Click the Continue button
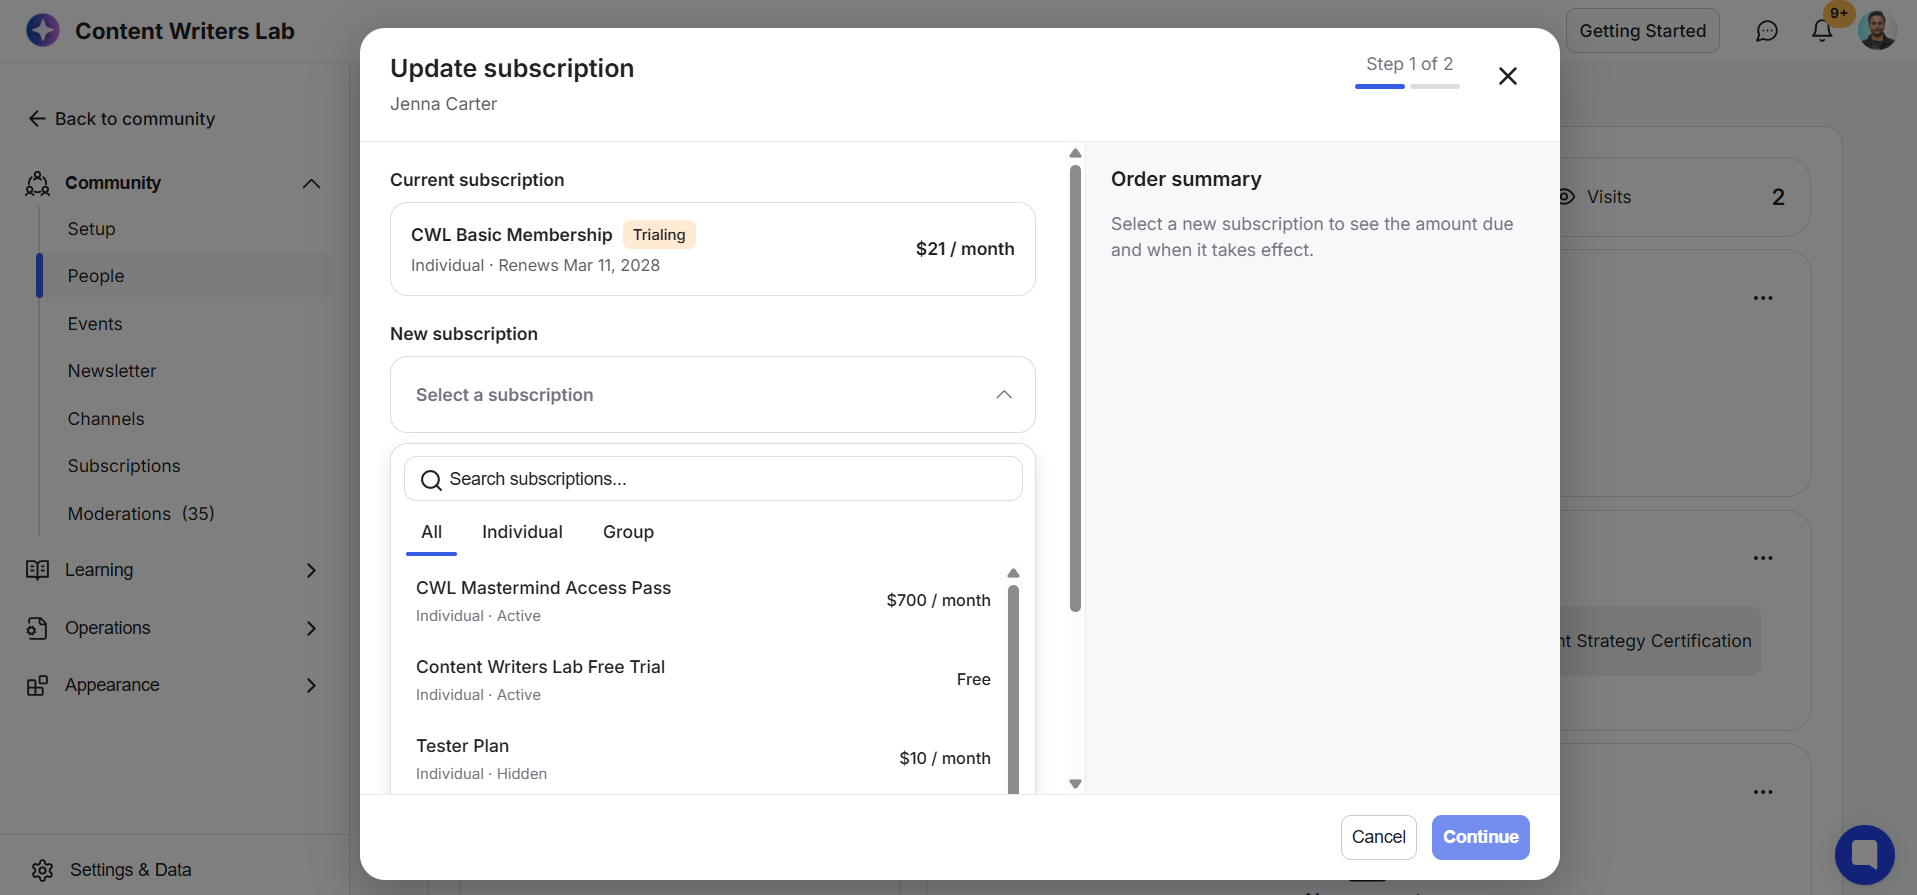Screen dimensions: 1917x895 [1481, 837]
